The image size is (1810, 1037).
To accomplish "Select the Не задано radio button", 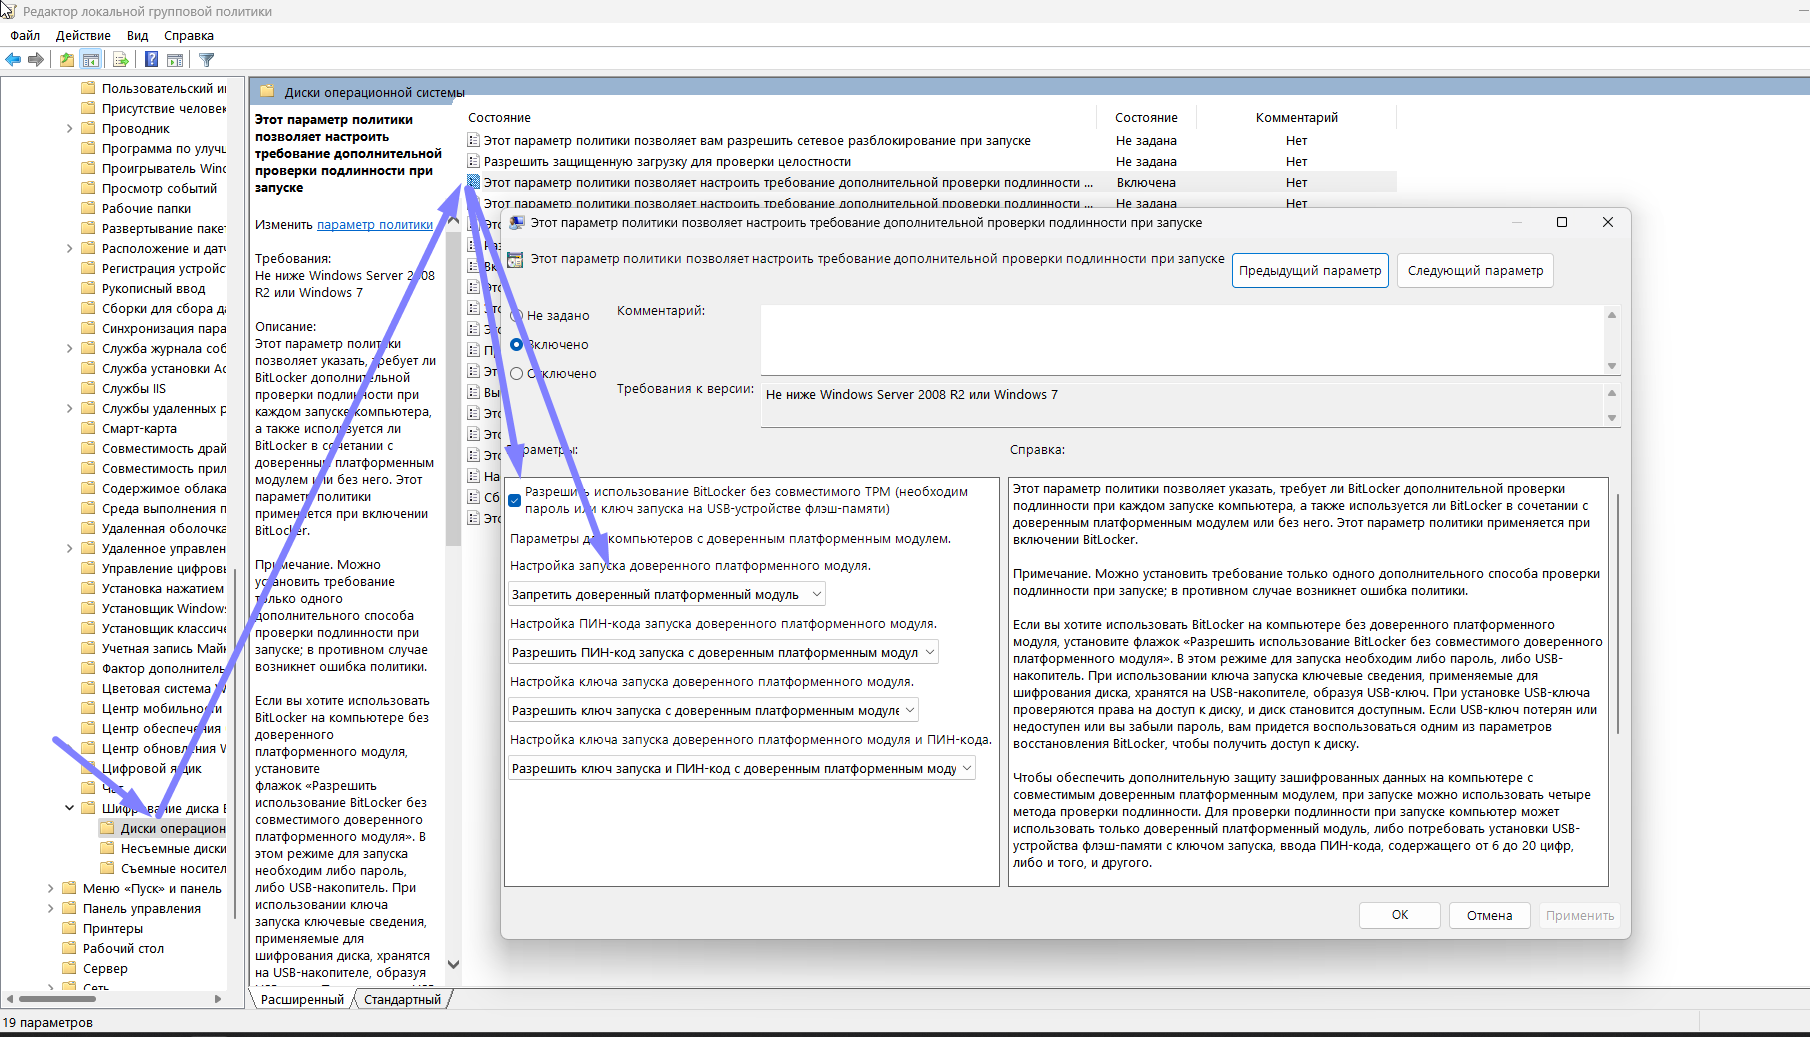I will 517,316.
